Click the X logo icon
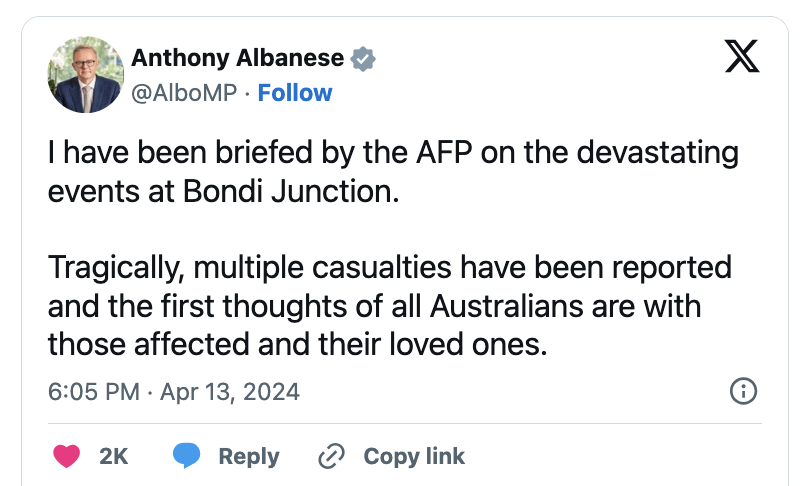Screen dimensions: 810x486 click(x=741, y=60)
